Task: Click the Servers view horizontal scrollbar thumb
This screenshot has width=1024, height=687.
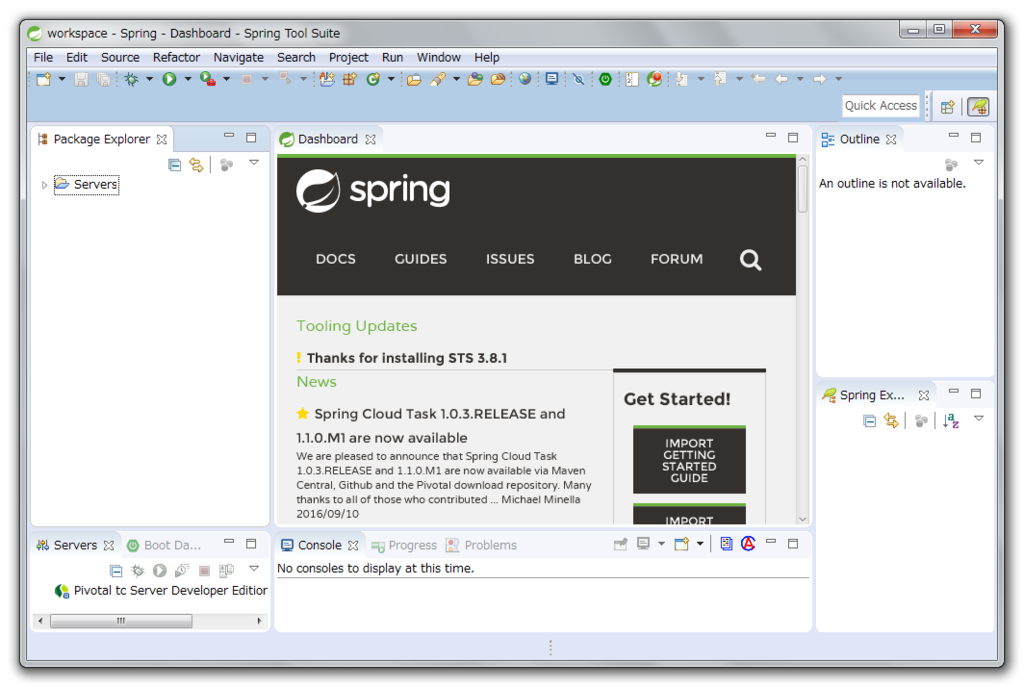Action: pos(121,620)
